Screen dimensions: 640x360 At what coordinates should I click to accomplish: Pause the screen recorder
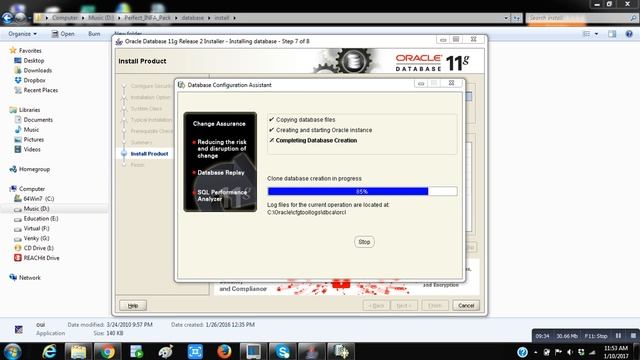tap(618, 336)
